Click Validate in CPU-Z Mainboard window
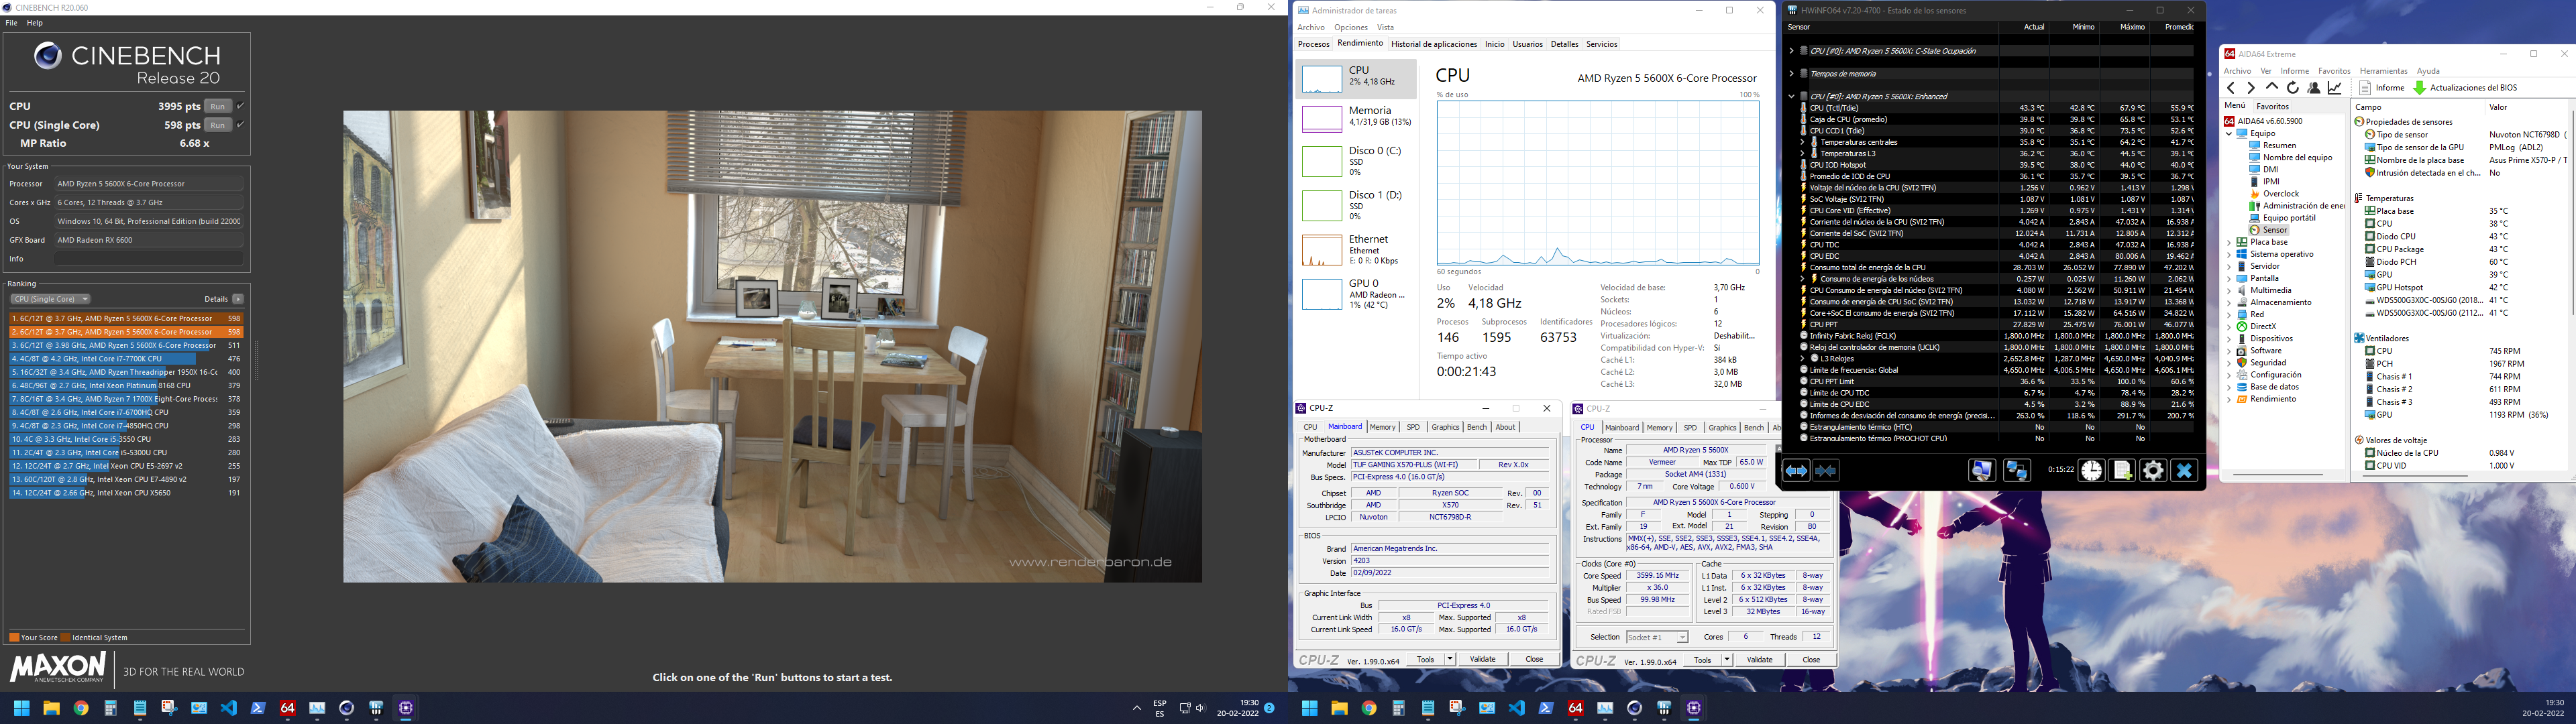2576x724 pixels. (1482, 659)
